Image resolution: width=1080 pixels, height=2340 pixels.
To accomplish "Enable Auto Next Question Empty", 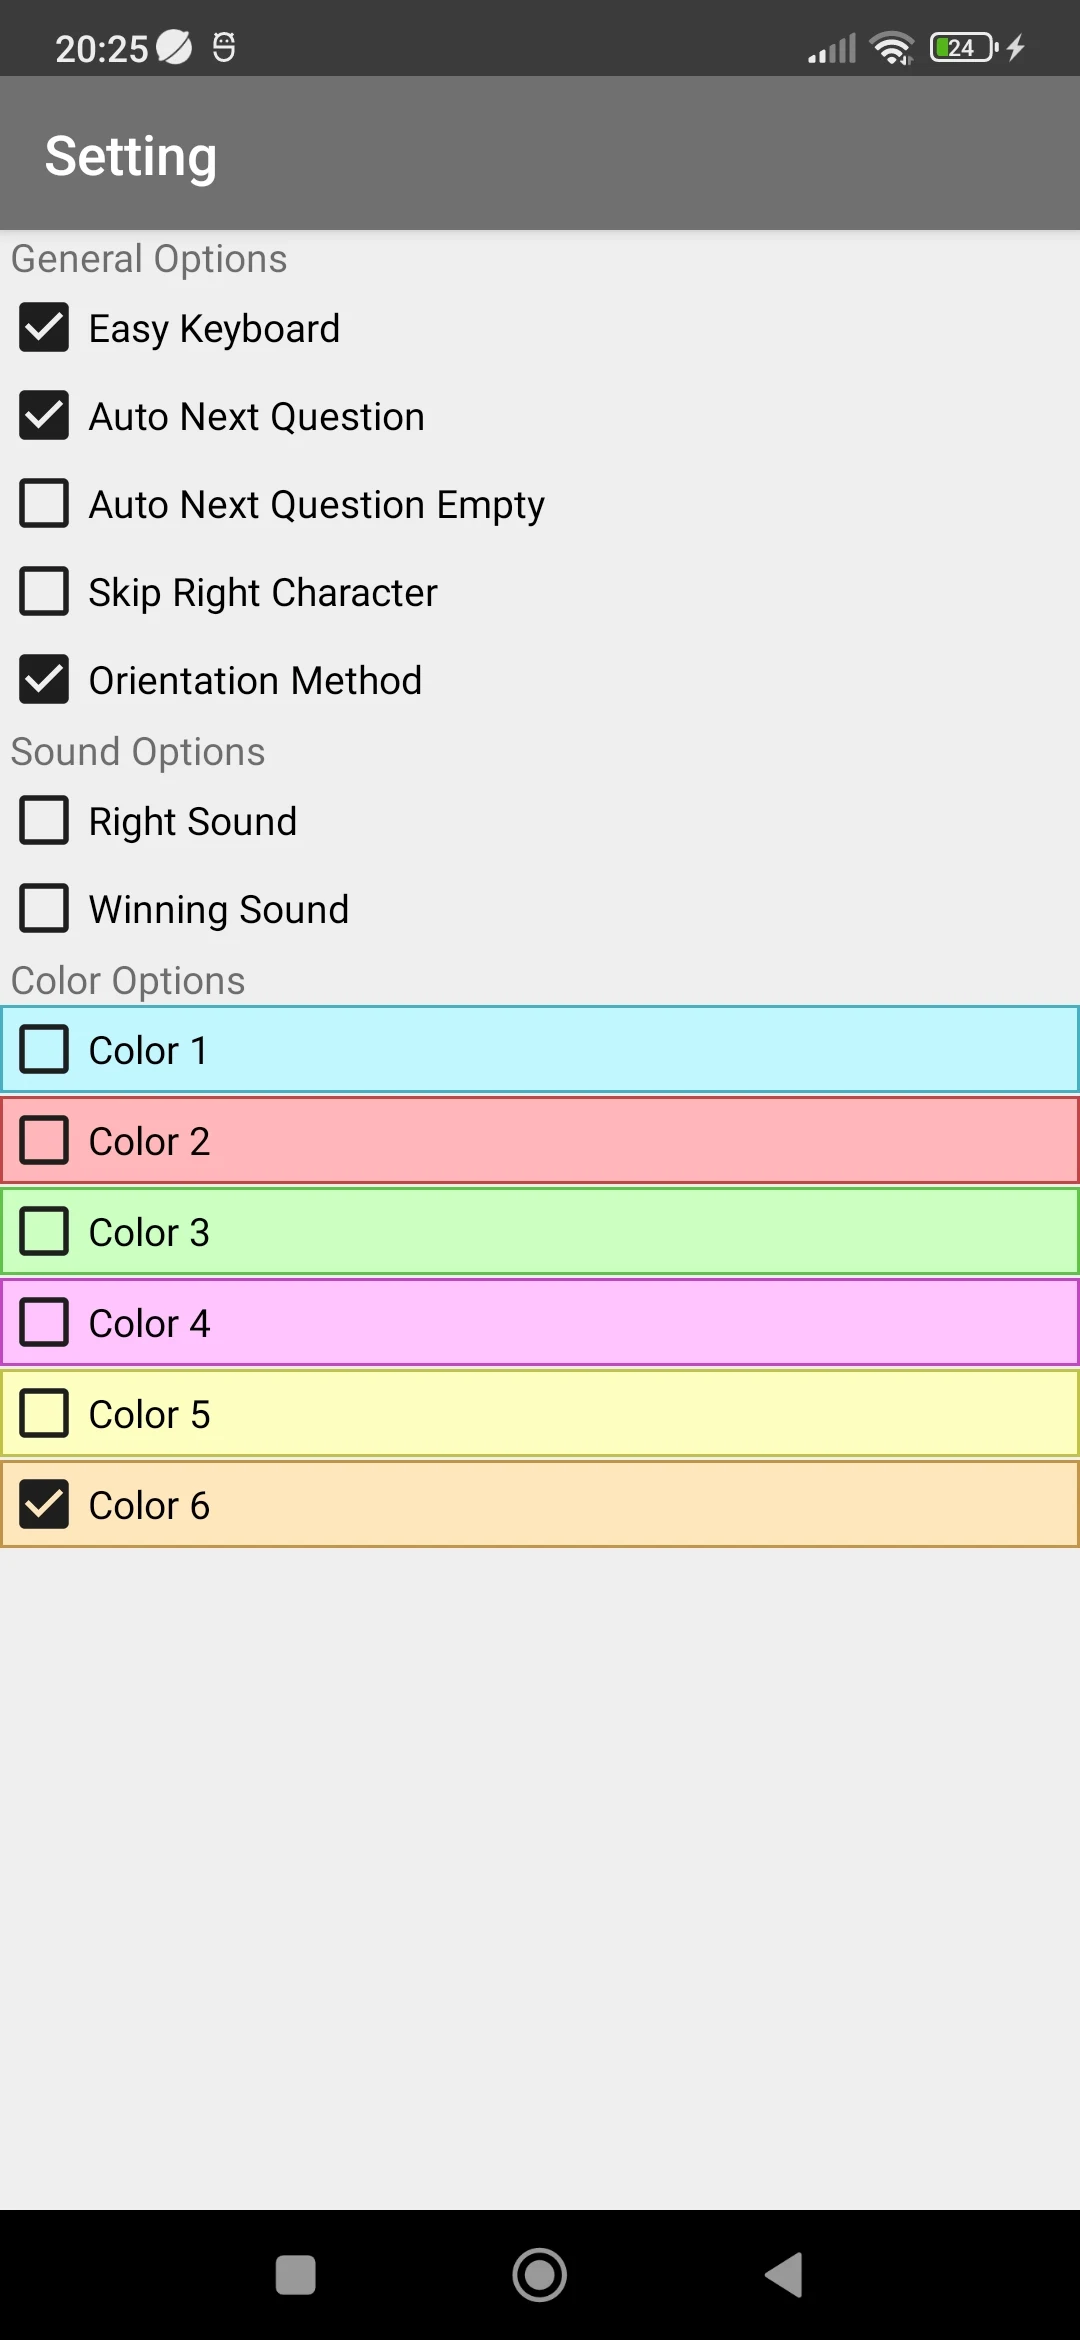I will pos(44,504).
